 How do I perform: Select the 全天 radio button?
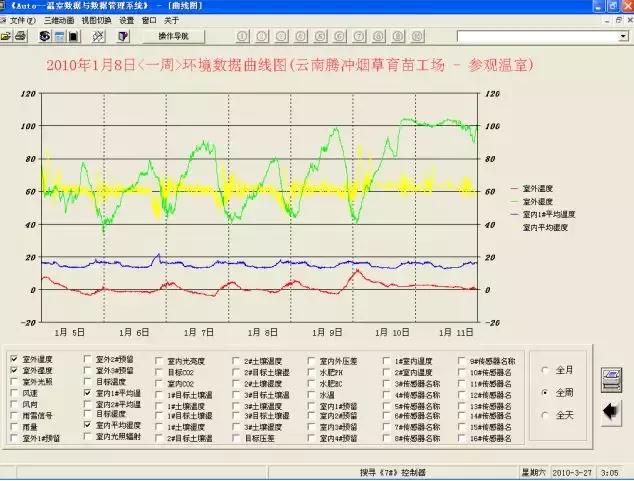543,415
